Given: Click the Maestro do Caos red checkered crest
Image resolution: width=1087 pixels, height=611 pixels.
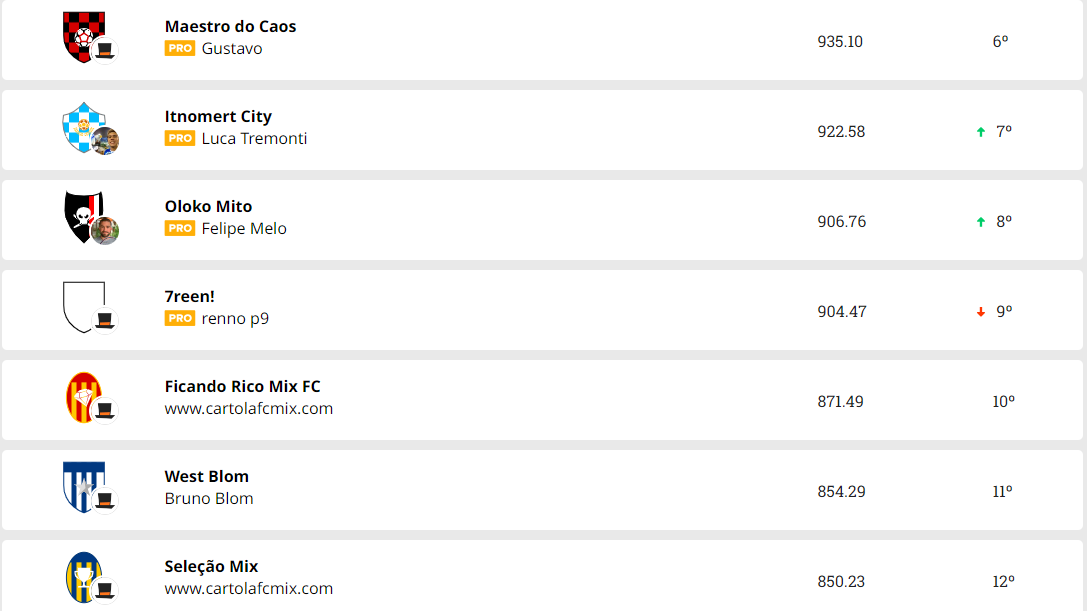Looking at the screenshot, I should coord(84,37).
